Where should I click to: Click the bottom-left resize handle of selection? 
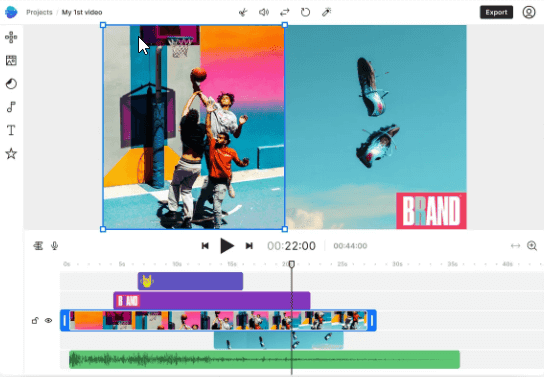click(103, 229)
